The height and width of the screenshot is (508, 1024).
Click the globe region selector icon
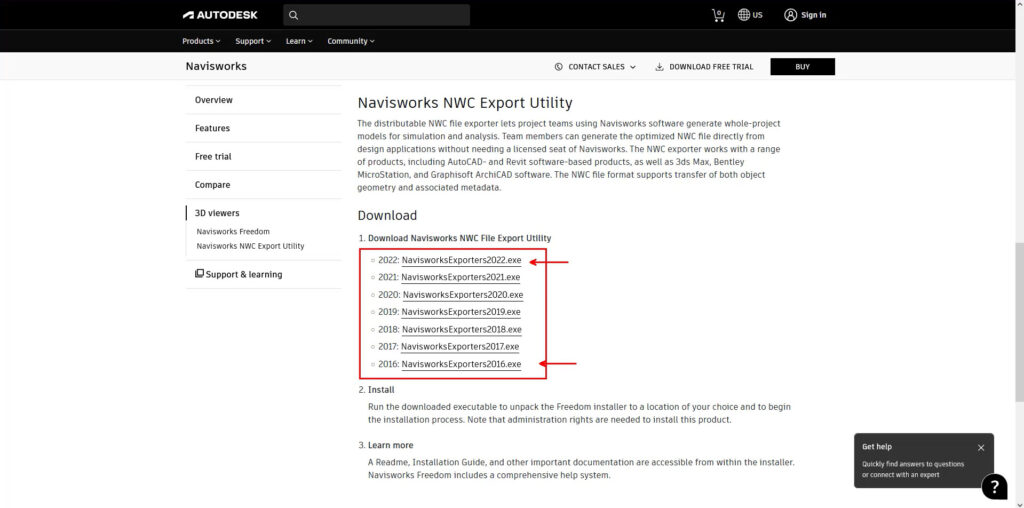point(744,15)
